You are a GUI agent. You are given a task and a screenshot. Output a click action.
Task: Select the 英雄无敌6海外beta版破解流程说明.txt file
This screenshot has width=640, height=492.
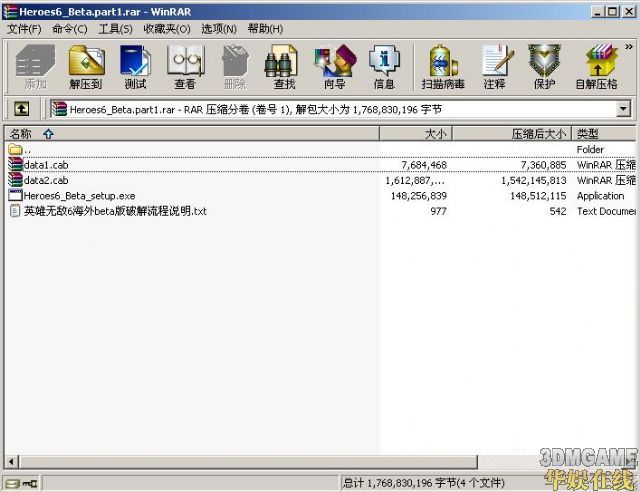coord(320,211)
